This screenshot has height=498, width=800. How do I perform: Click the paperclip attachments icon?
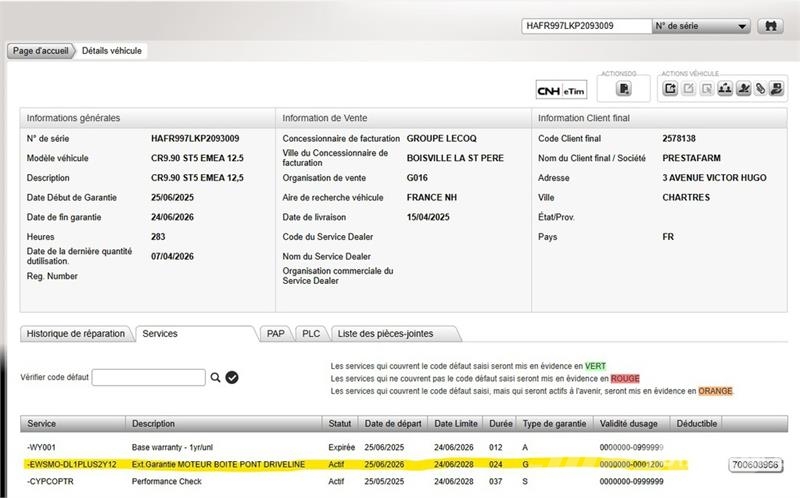(x=760, y=89)
